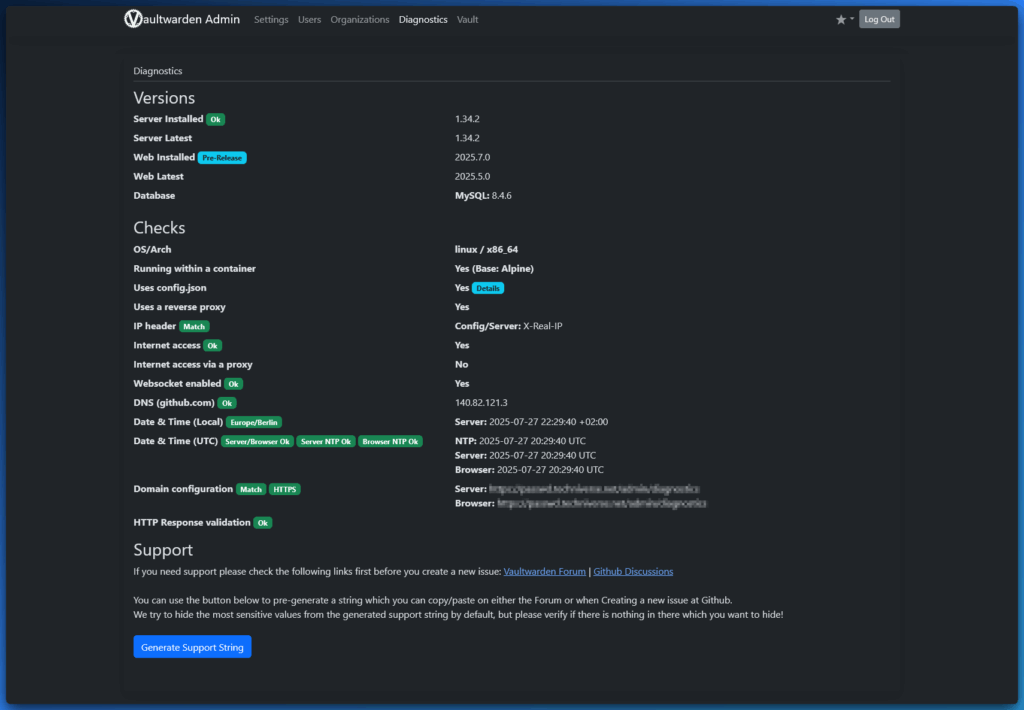The height and width of the screenshot is (710, 1024).
Task: Open the star theme selector dropdown
Action: point(844,20)
